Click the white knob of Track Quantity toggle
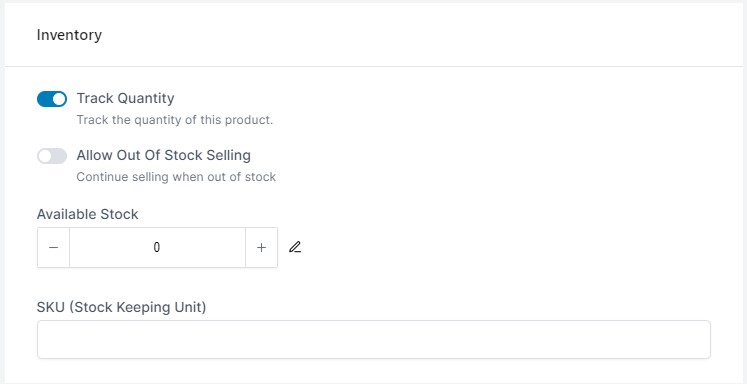This screenshot has height=384, width=747. tap(59, 99)
